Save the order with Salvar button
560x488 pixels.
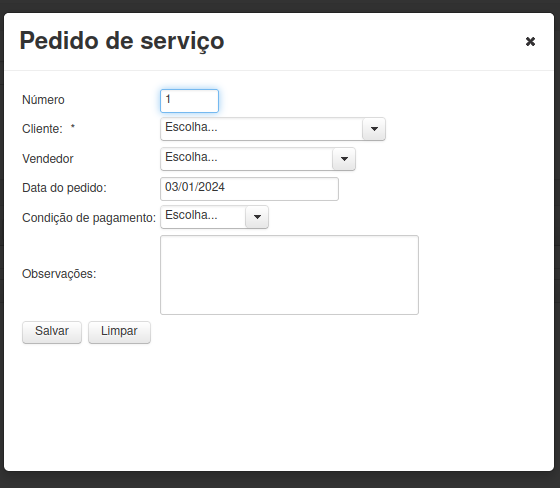(x=52, y=332)
